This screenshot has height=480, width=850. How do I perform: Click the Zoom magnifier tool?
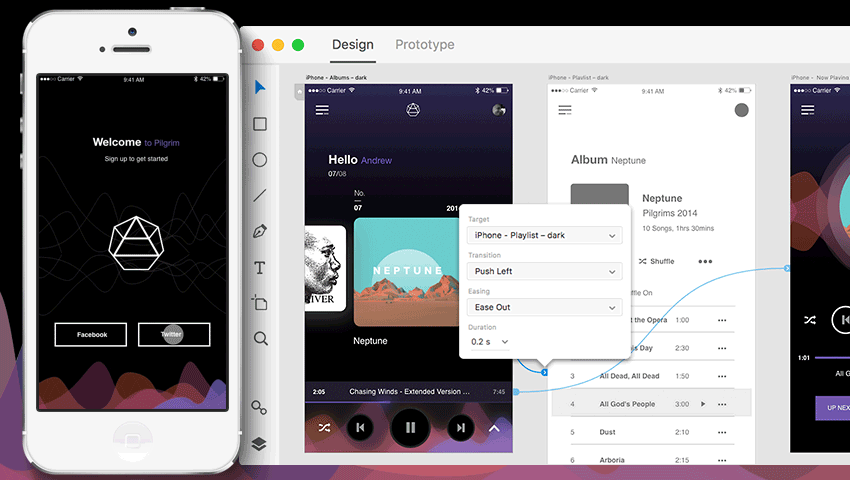pyautogui.click(x=260, y=339)
